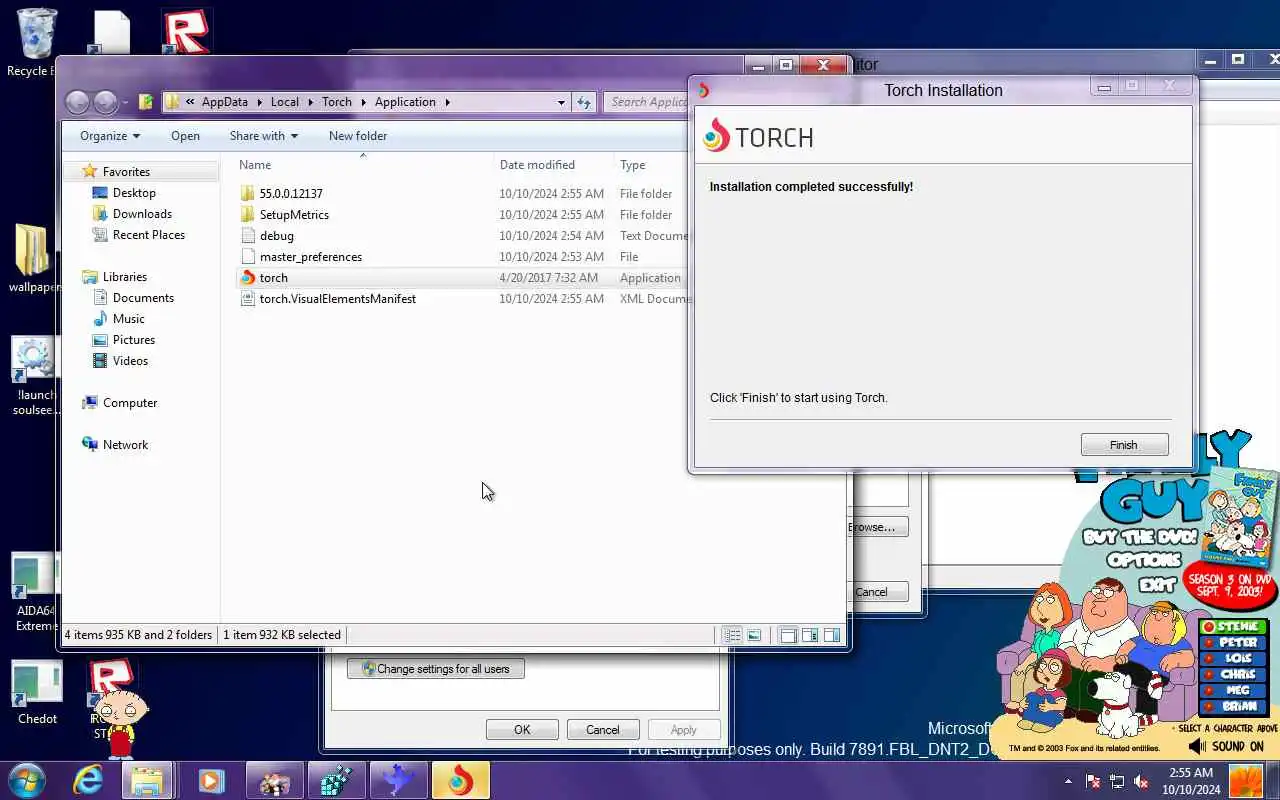
Task: Select BRIAN in Family Guy gadget
Action: click(1234, 707)
